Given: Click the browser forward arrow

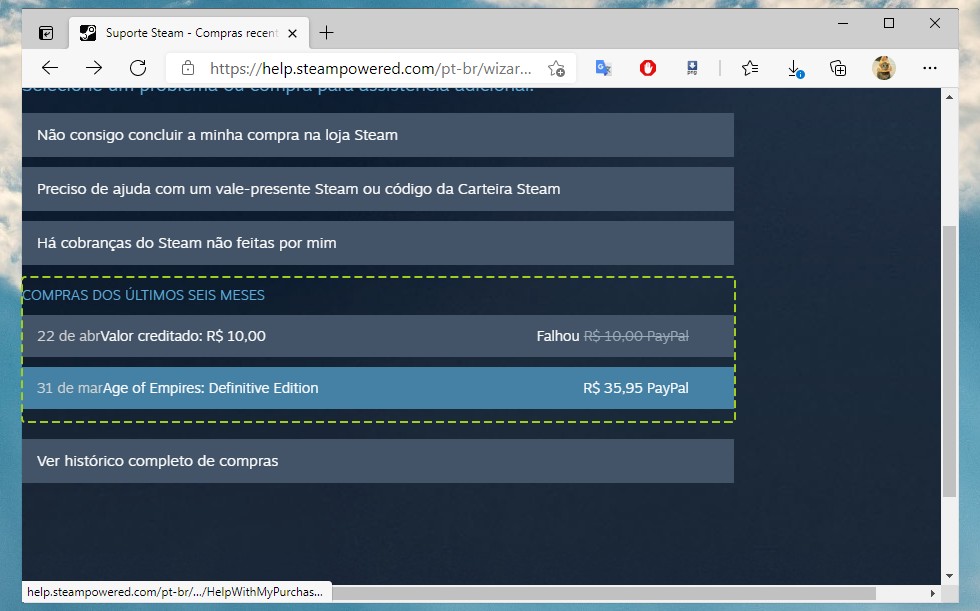Looking at the screenshot, I should [x=94, y=68].
